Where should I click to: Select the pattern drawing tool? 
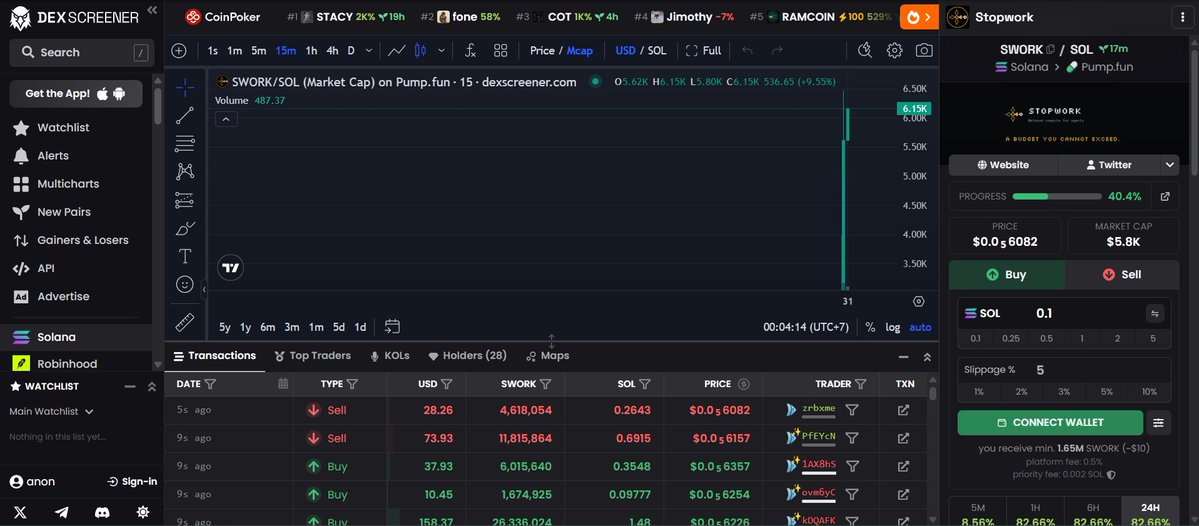coord(185,171)
